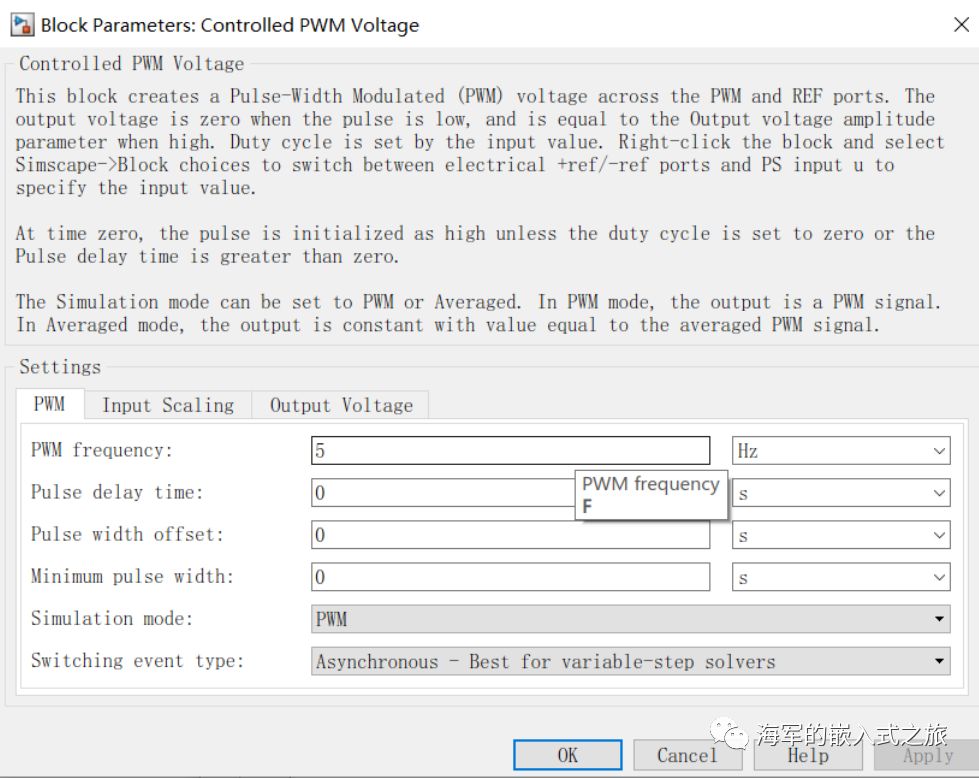The image size is (979, 778).
Task: Open the Hz unit dropdown for PWM frequency
Action: coord(841,450)
